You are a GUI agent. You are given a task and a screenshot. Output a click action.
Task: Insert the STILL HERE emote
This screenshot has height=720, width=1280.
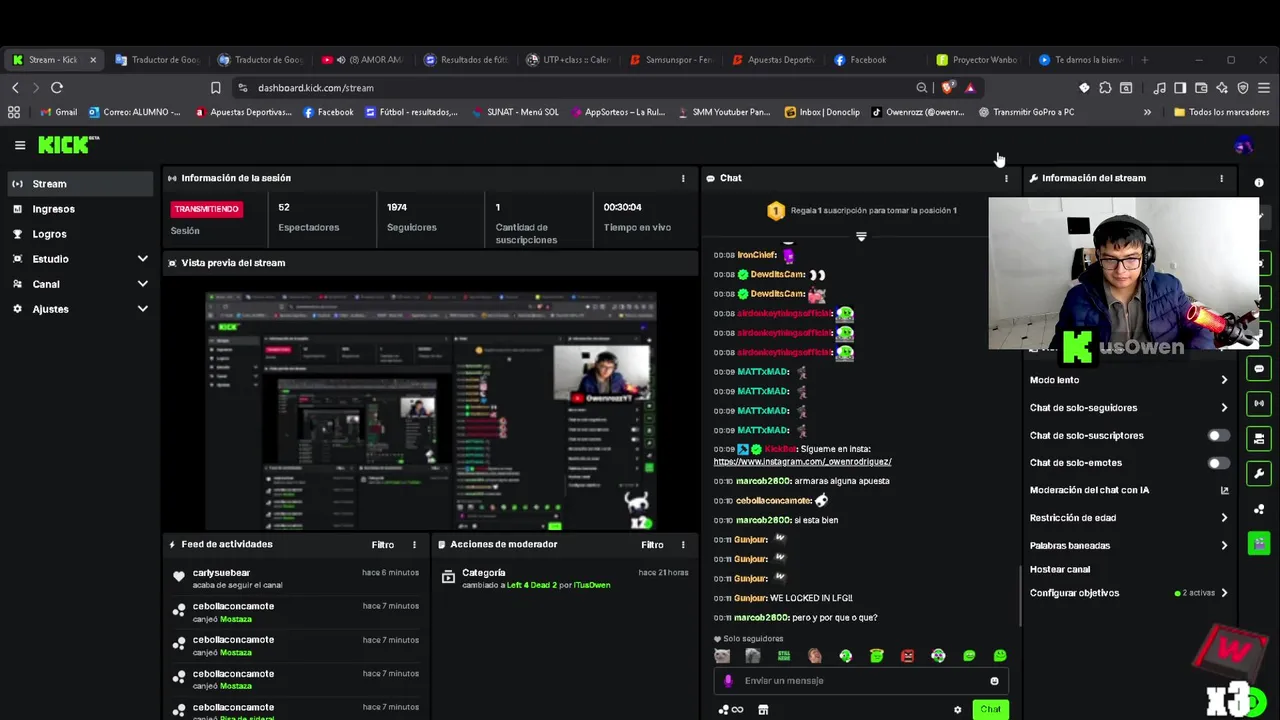[784, 656]
